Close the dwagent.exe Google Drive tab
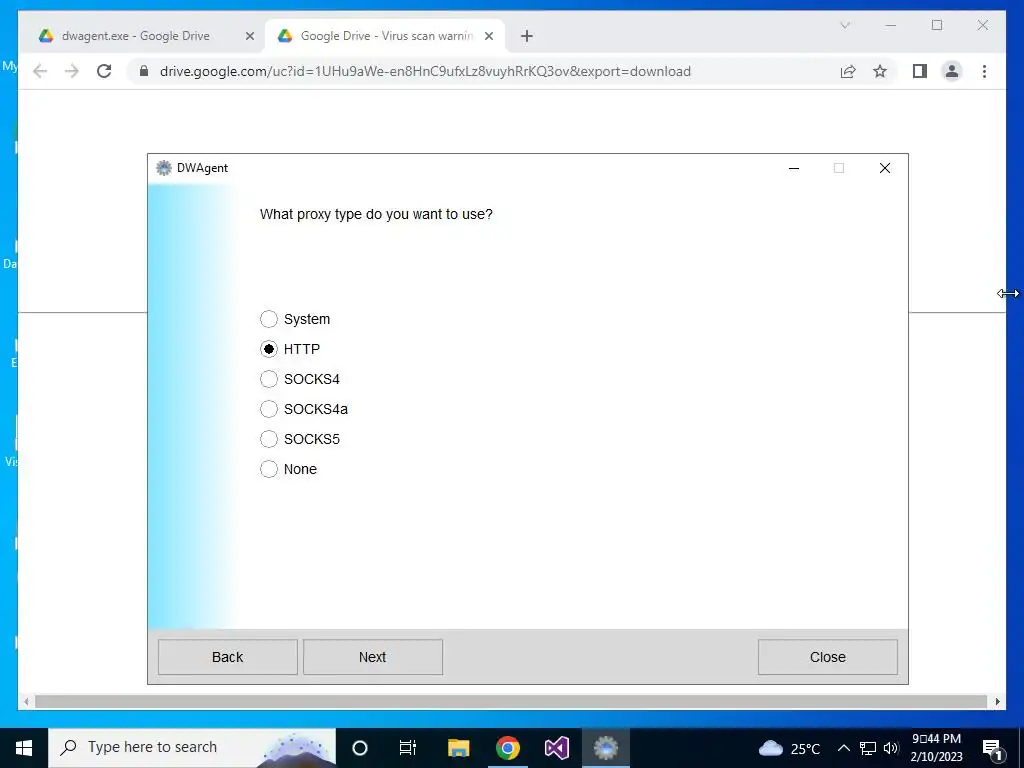Viewport: 1024px width, 768px height. click(249, 36)
